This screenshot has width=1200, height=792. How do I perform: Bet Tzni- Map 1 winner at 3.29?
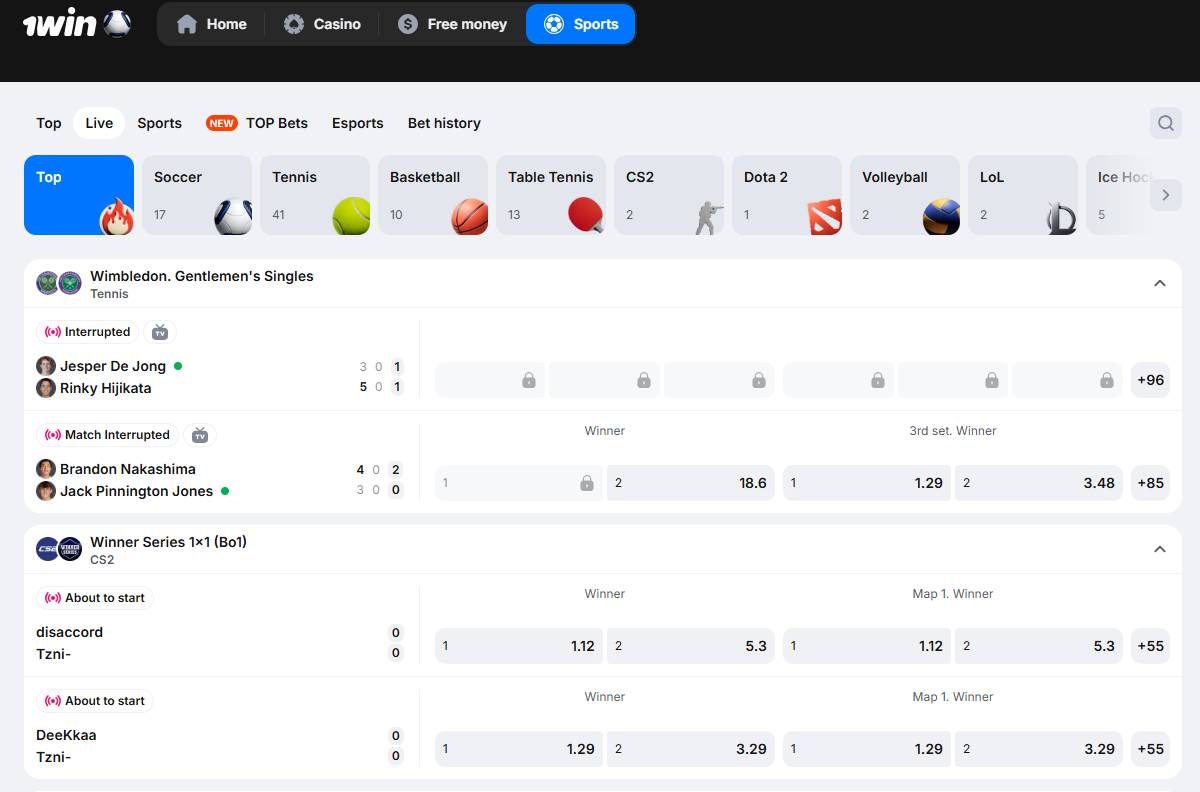[1039, 749]
